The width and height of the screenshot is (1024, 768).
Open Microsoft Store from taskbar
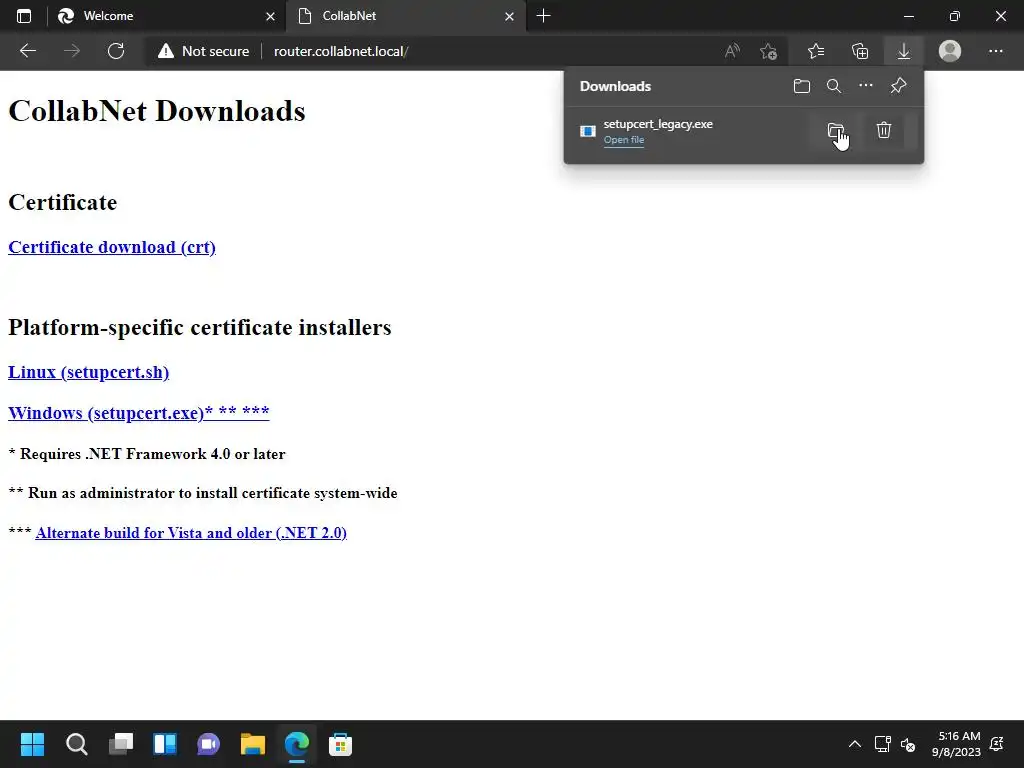pos(340,744)
